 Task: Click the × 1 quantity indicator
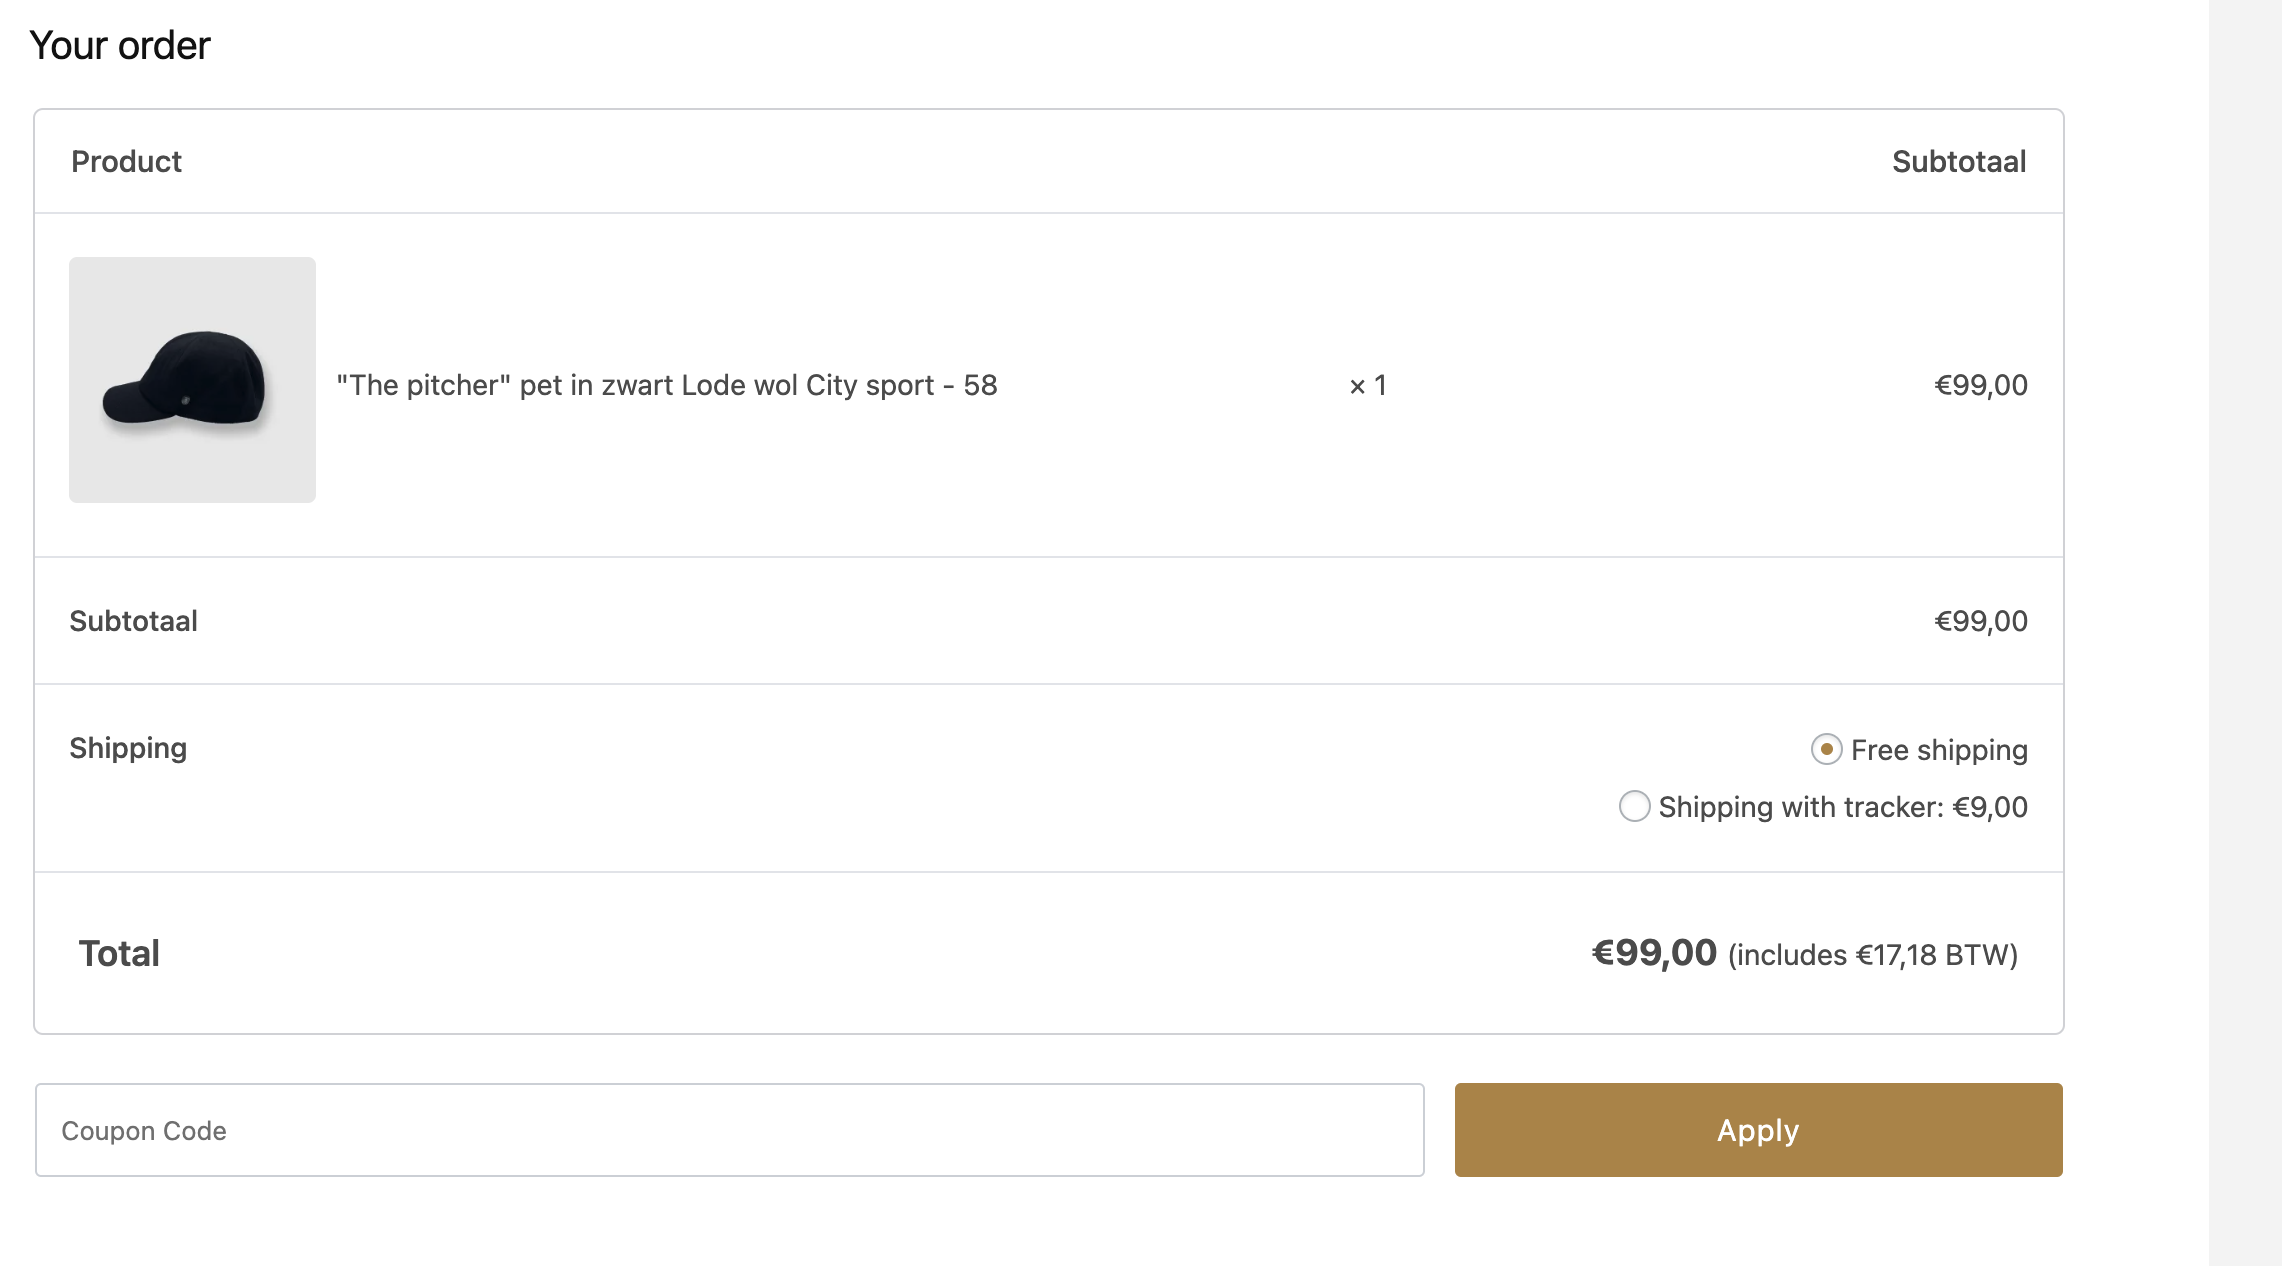[1367, 385]
